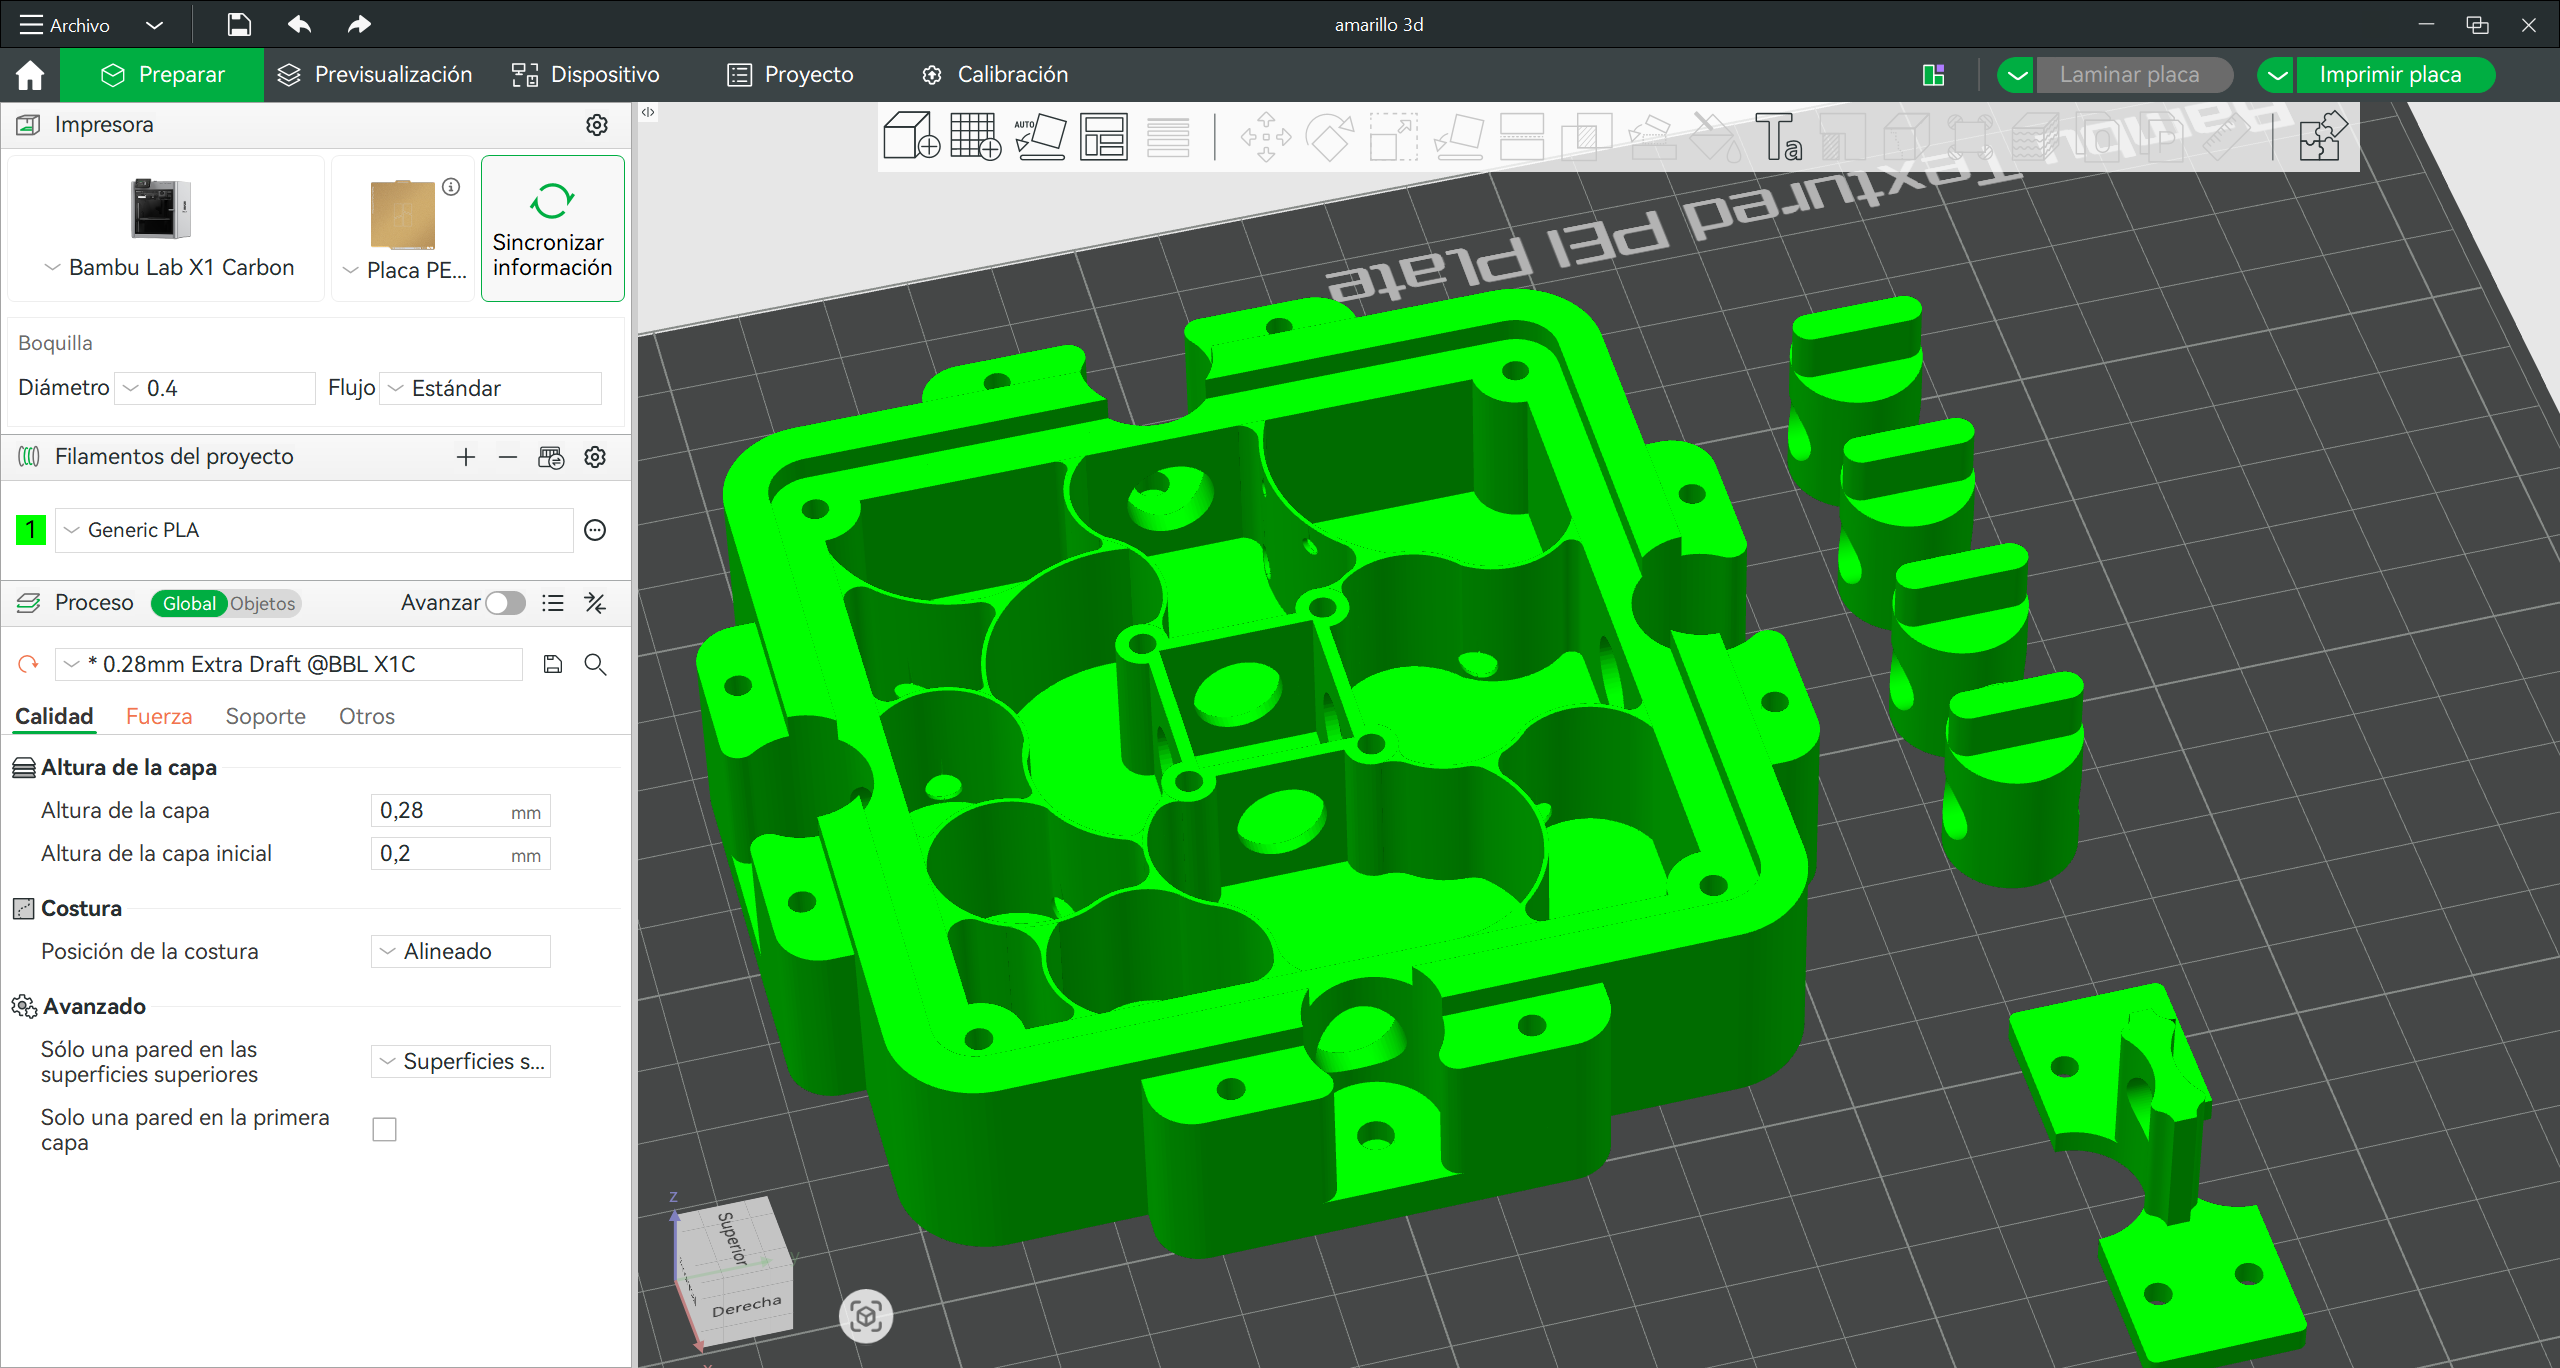
Task: Switch process scope to Objetos
Action: [x=263, y=603]
